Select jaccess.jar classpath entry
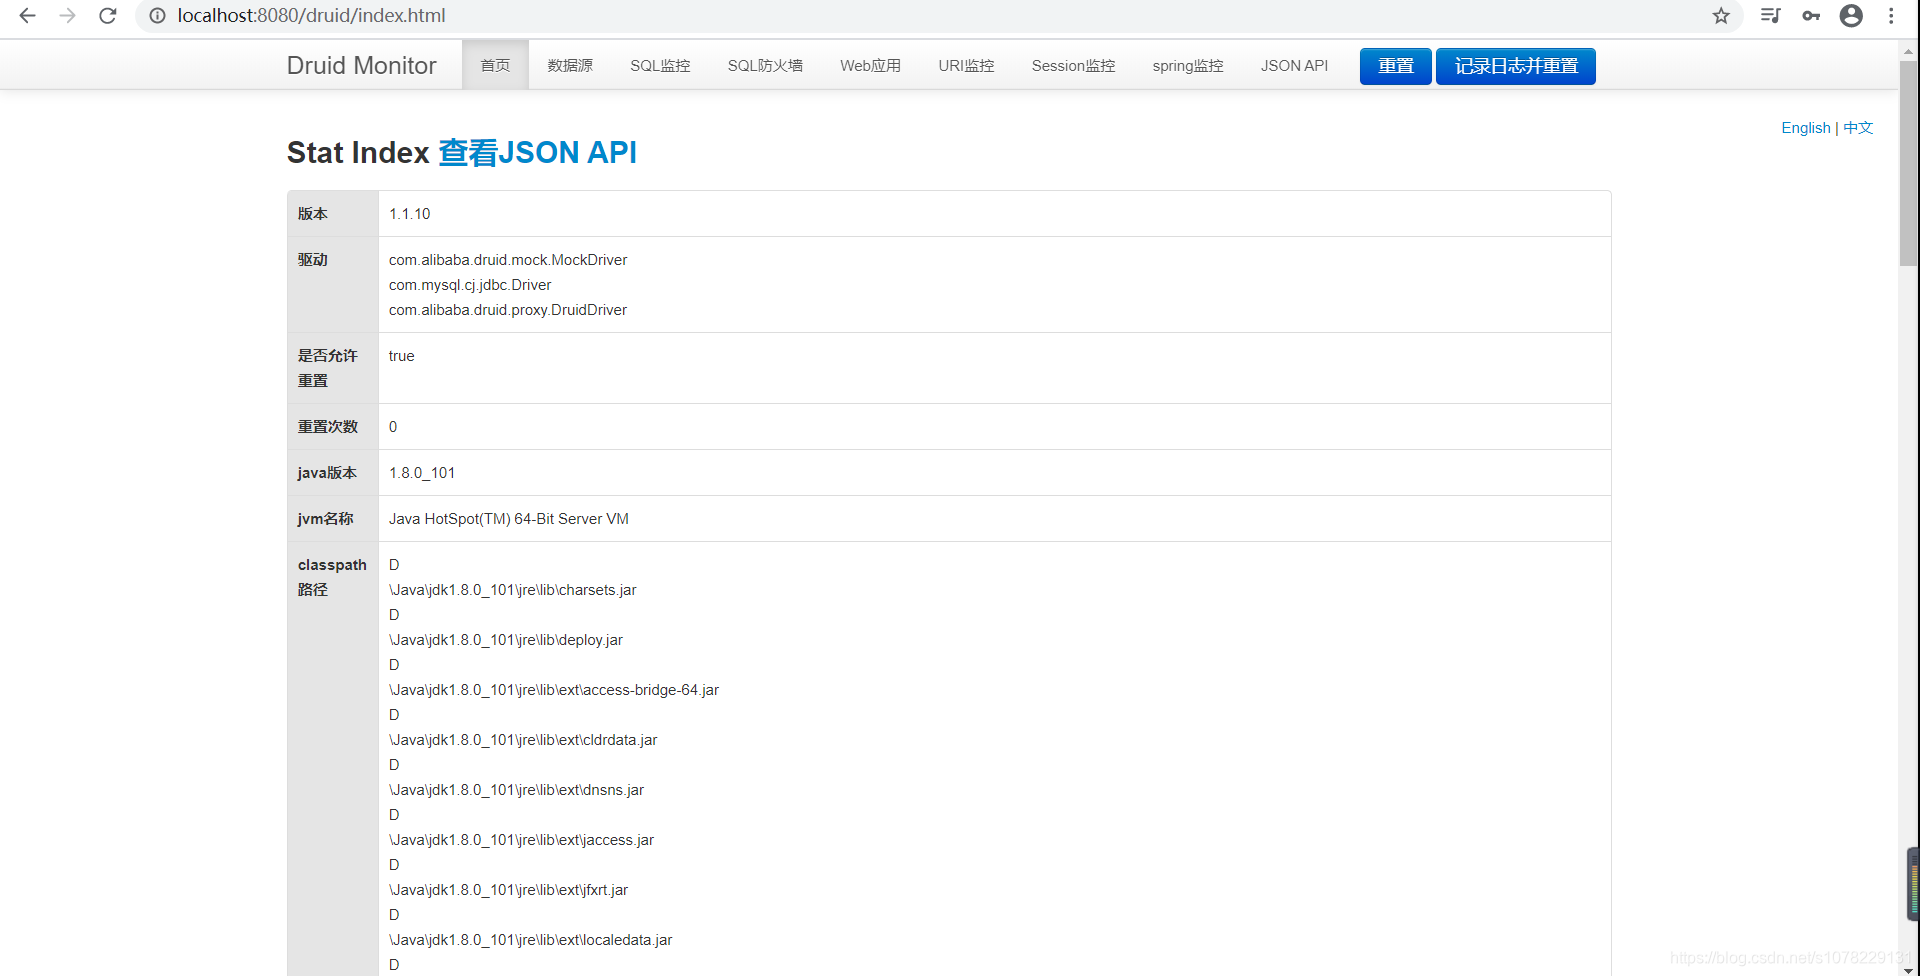This screenshot has height=976, width=1920. point(521,840)
